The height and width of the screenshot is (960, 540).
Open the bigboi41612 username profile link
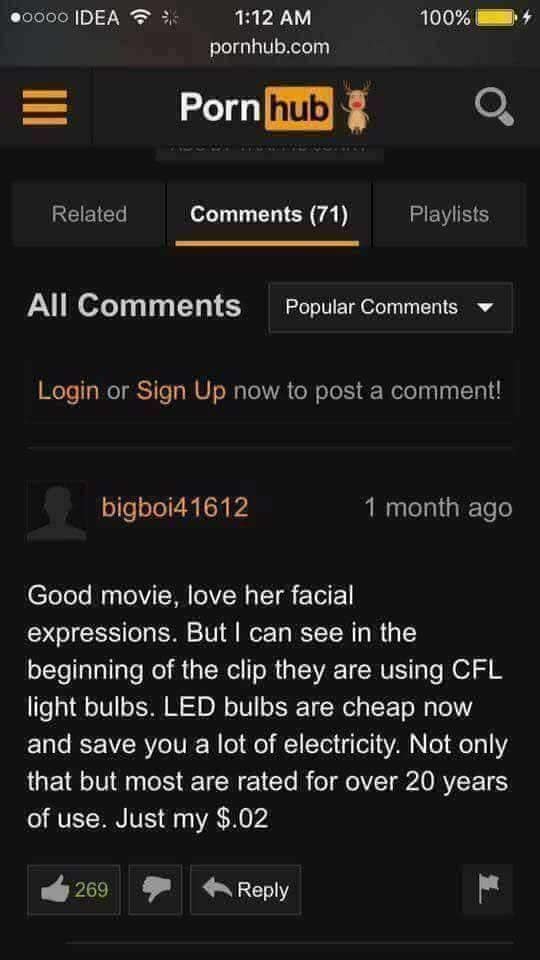[175, 508]
